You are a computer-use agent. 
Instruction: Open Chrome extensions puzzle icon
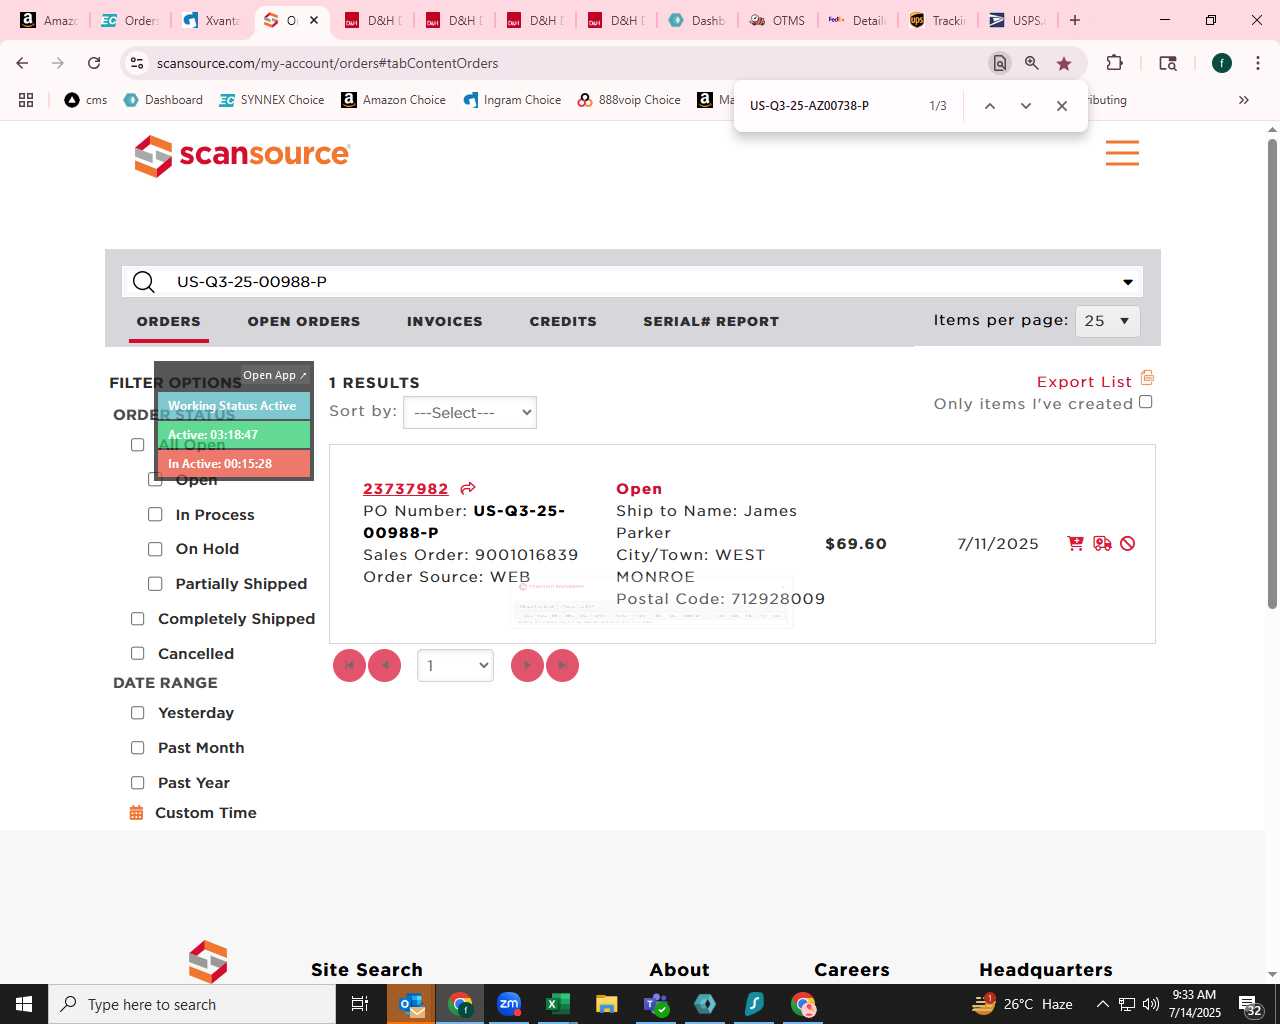click(x=1114, y=63)
